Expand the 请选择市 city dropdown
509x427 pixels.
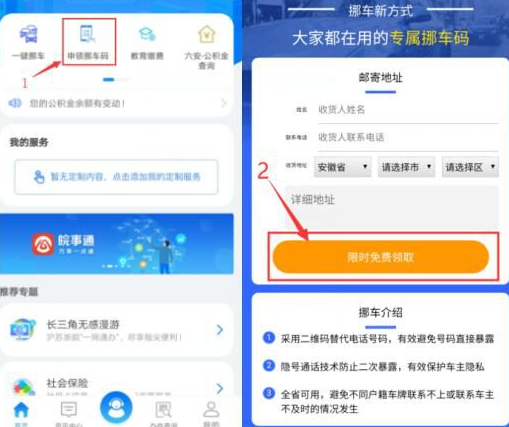(x=406, y=167)
